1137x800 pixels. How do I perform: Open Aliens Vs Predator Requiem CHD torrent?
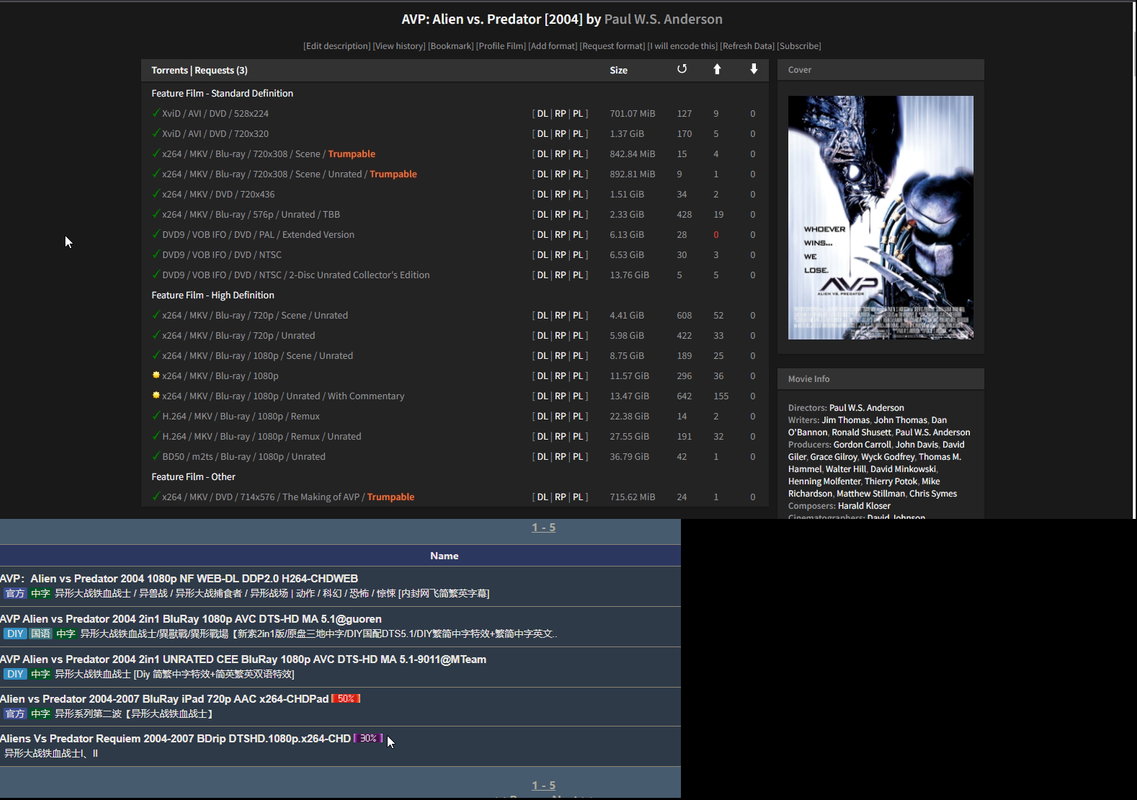pos(175,738)
